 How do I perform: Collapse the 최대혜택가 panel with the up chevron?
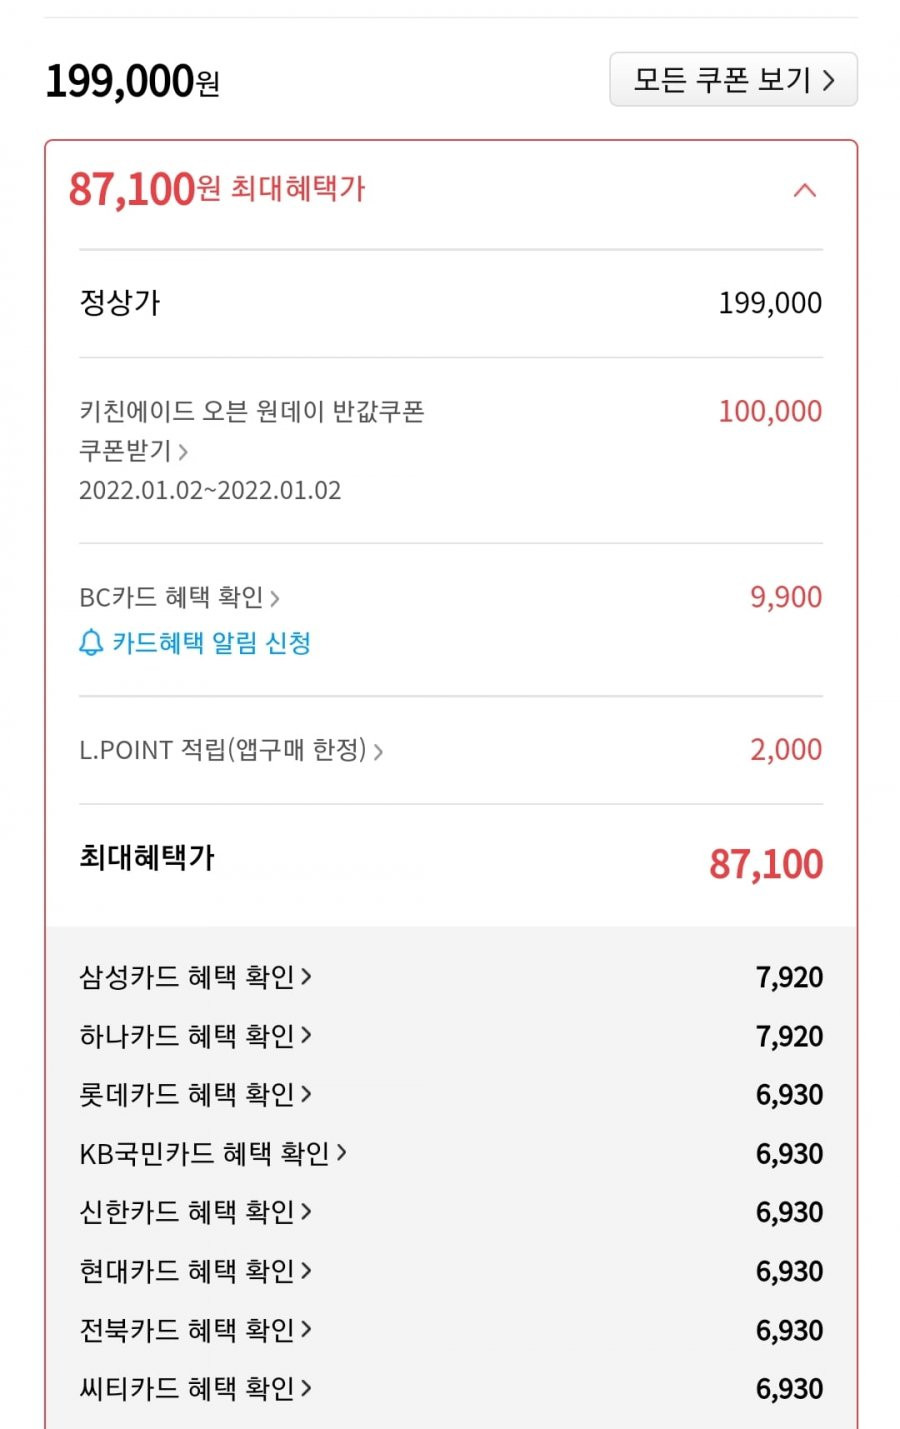pos(804,190)
